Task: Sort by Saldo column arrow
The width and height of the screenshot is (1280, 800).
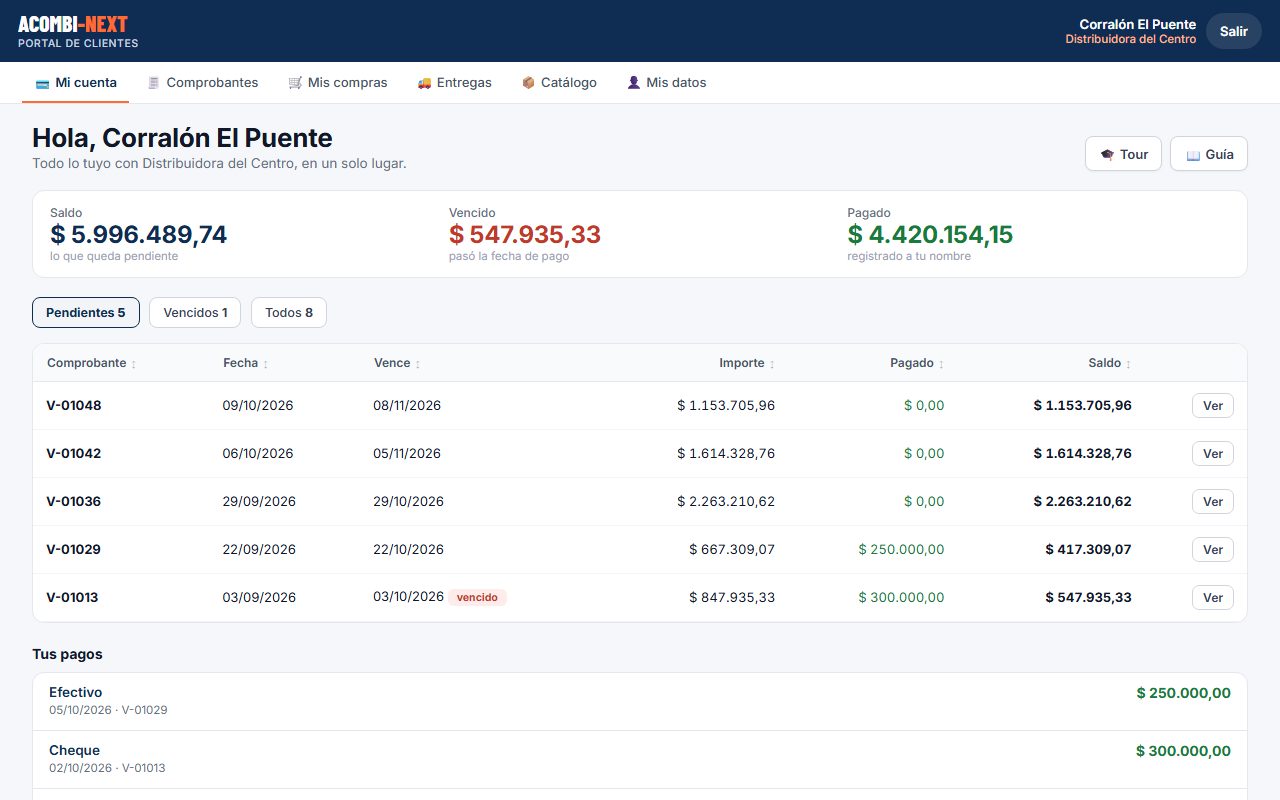Action: point(1129,364)
